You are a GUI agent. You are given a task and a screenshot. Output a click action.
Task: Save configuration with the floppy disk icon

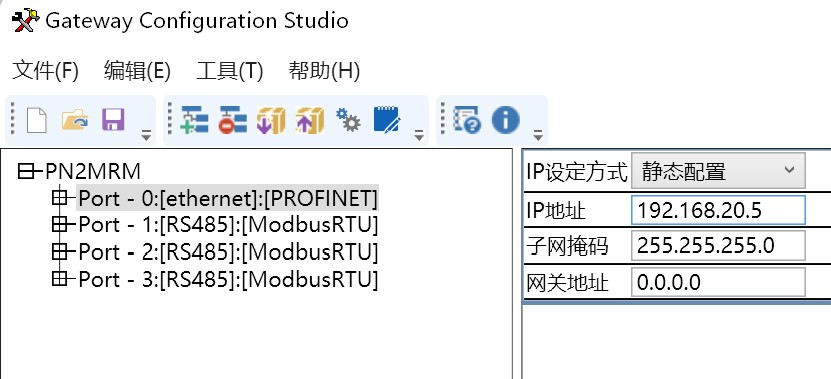tap(113, 120)
